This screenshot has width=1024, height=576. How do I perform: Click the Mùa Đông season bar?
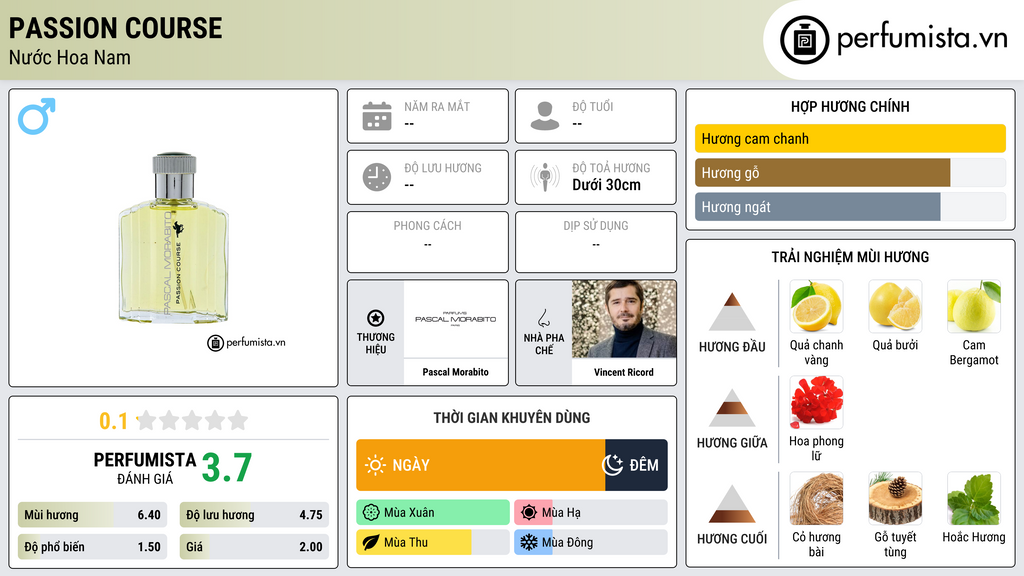pos(591,542)
